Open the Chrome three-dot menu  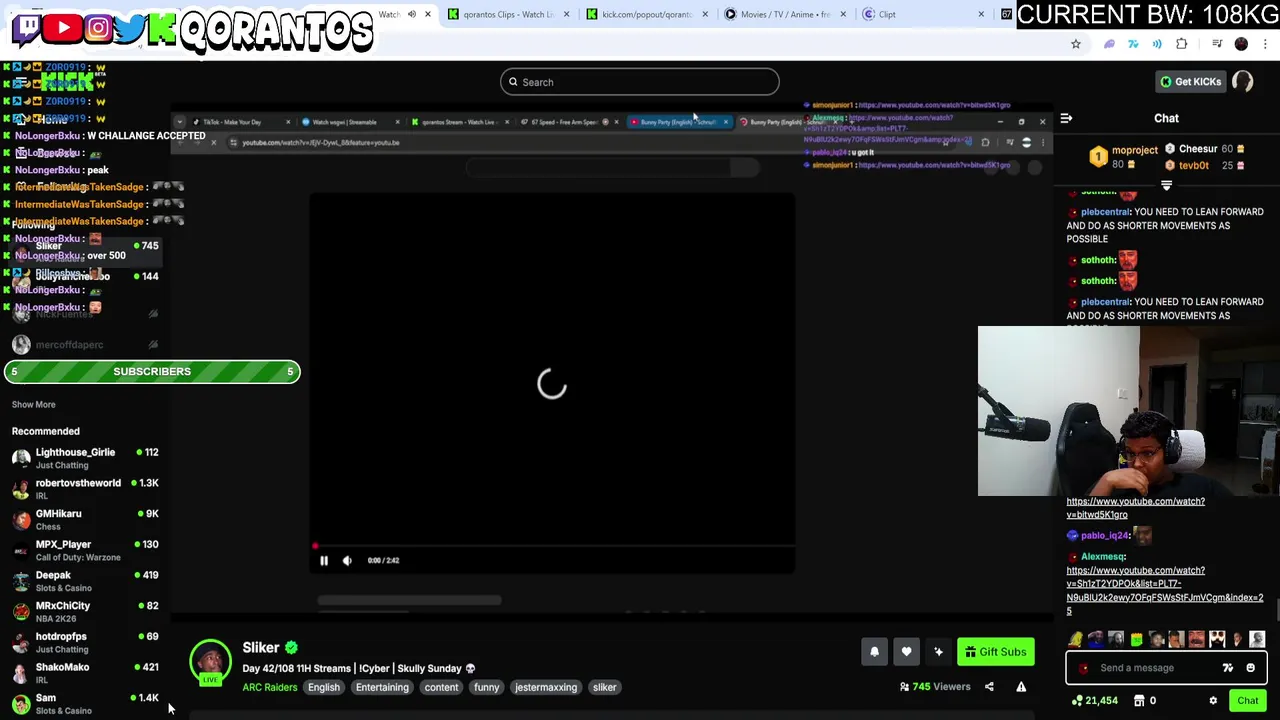[1266, 44]
